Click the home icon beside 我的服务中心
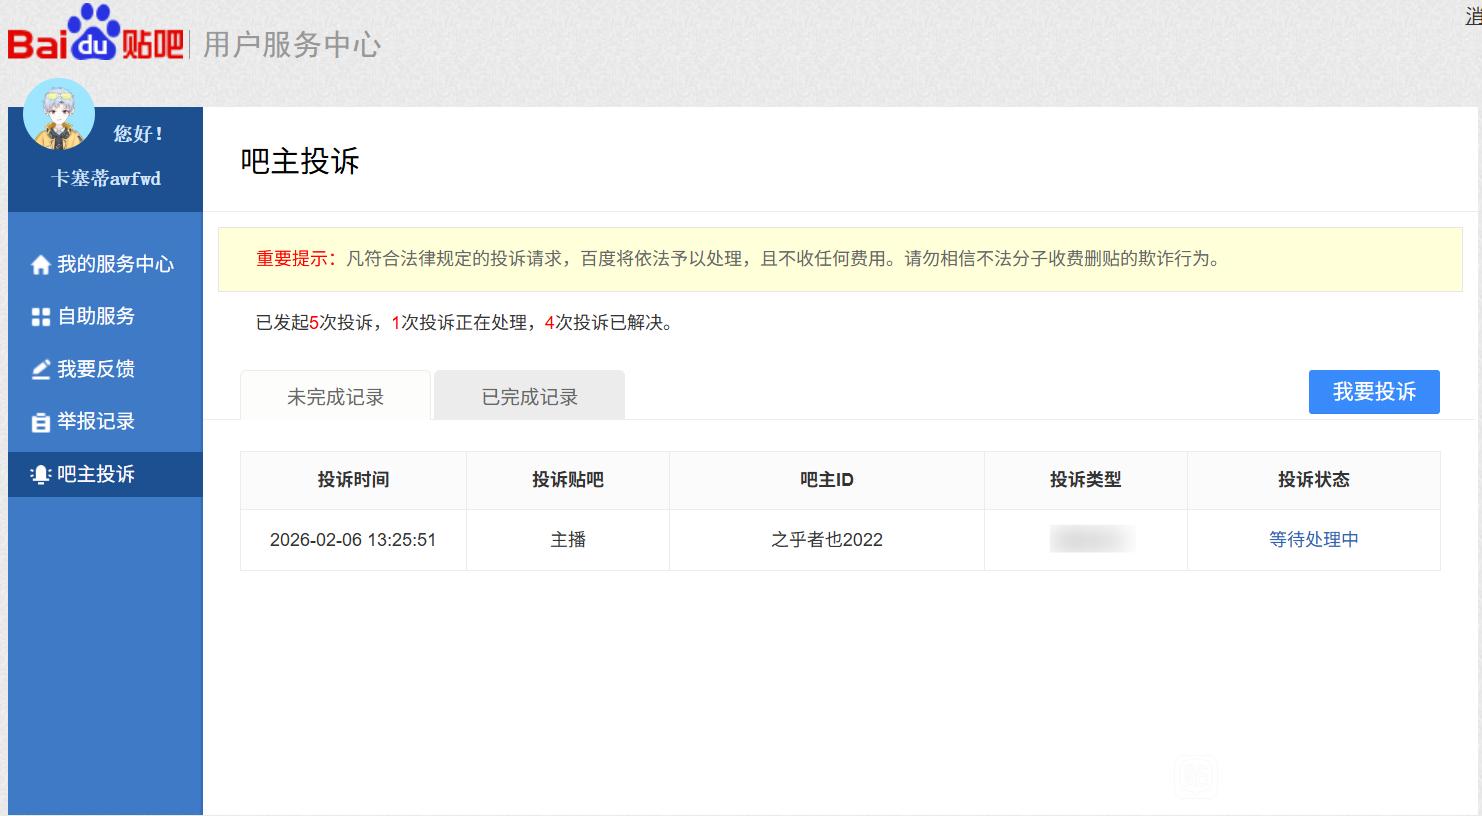Screen dimensions: 1482x816 (x=41, y=265)
